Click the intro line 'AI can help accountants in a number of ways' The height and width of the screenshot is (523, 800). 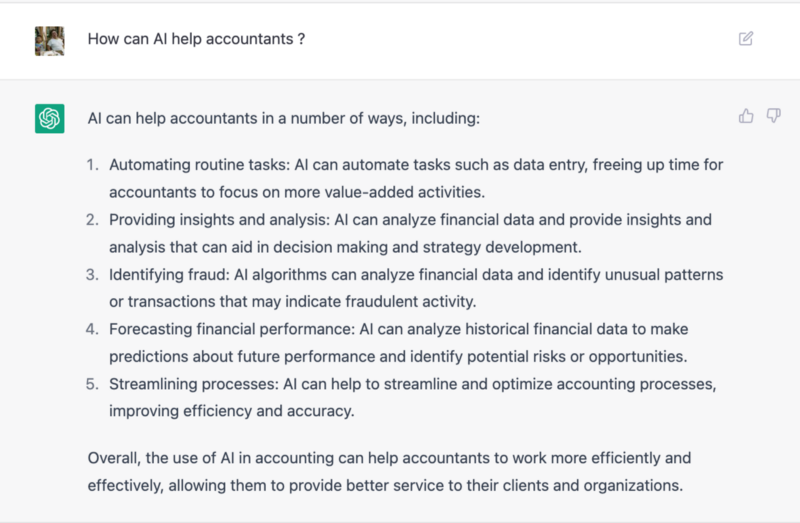(x=284, y=118)
